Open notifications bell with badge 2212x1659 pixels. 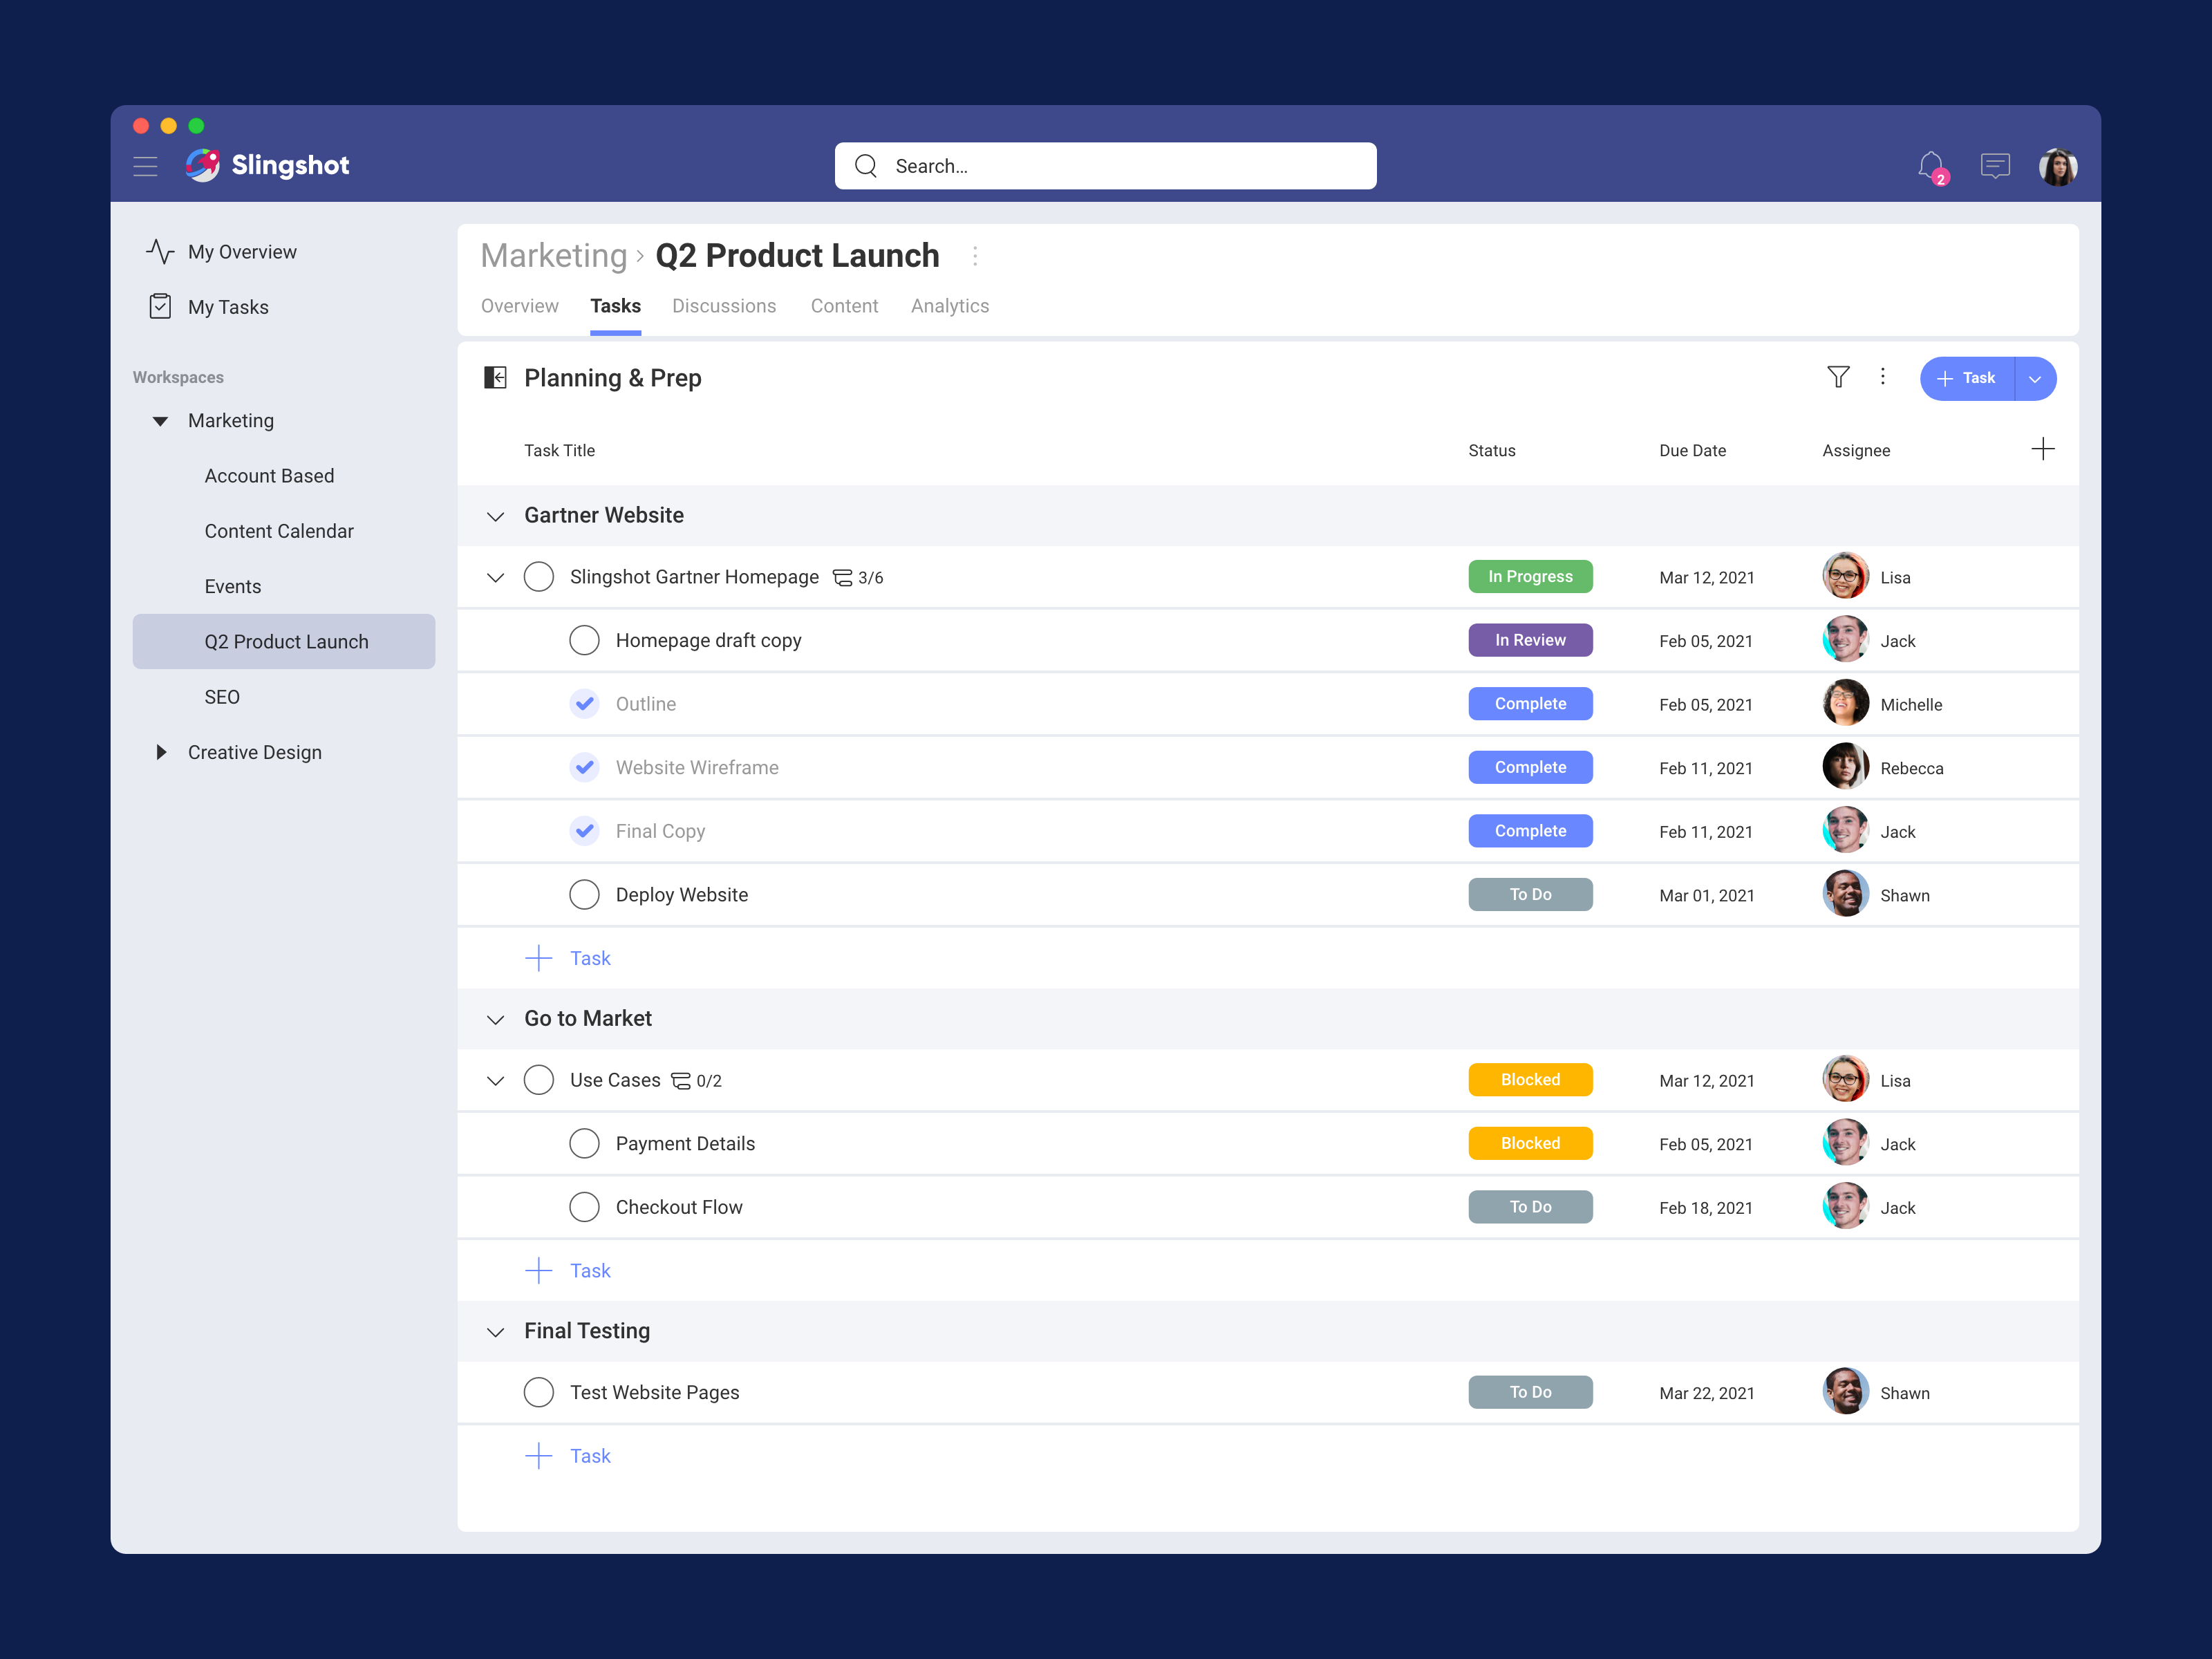click(x=1931, y=165)
